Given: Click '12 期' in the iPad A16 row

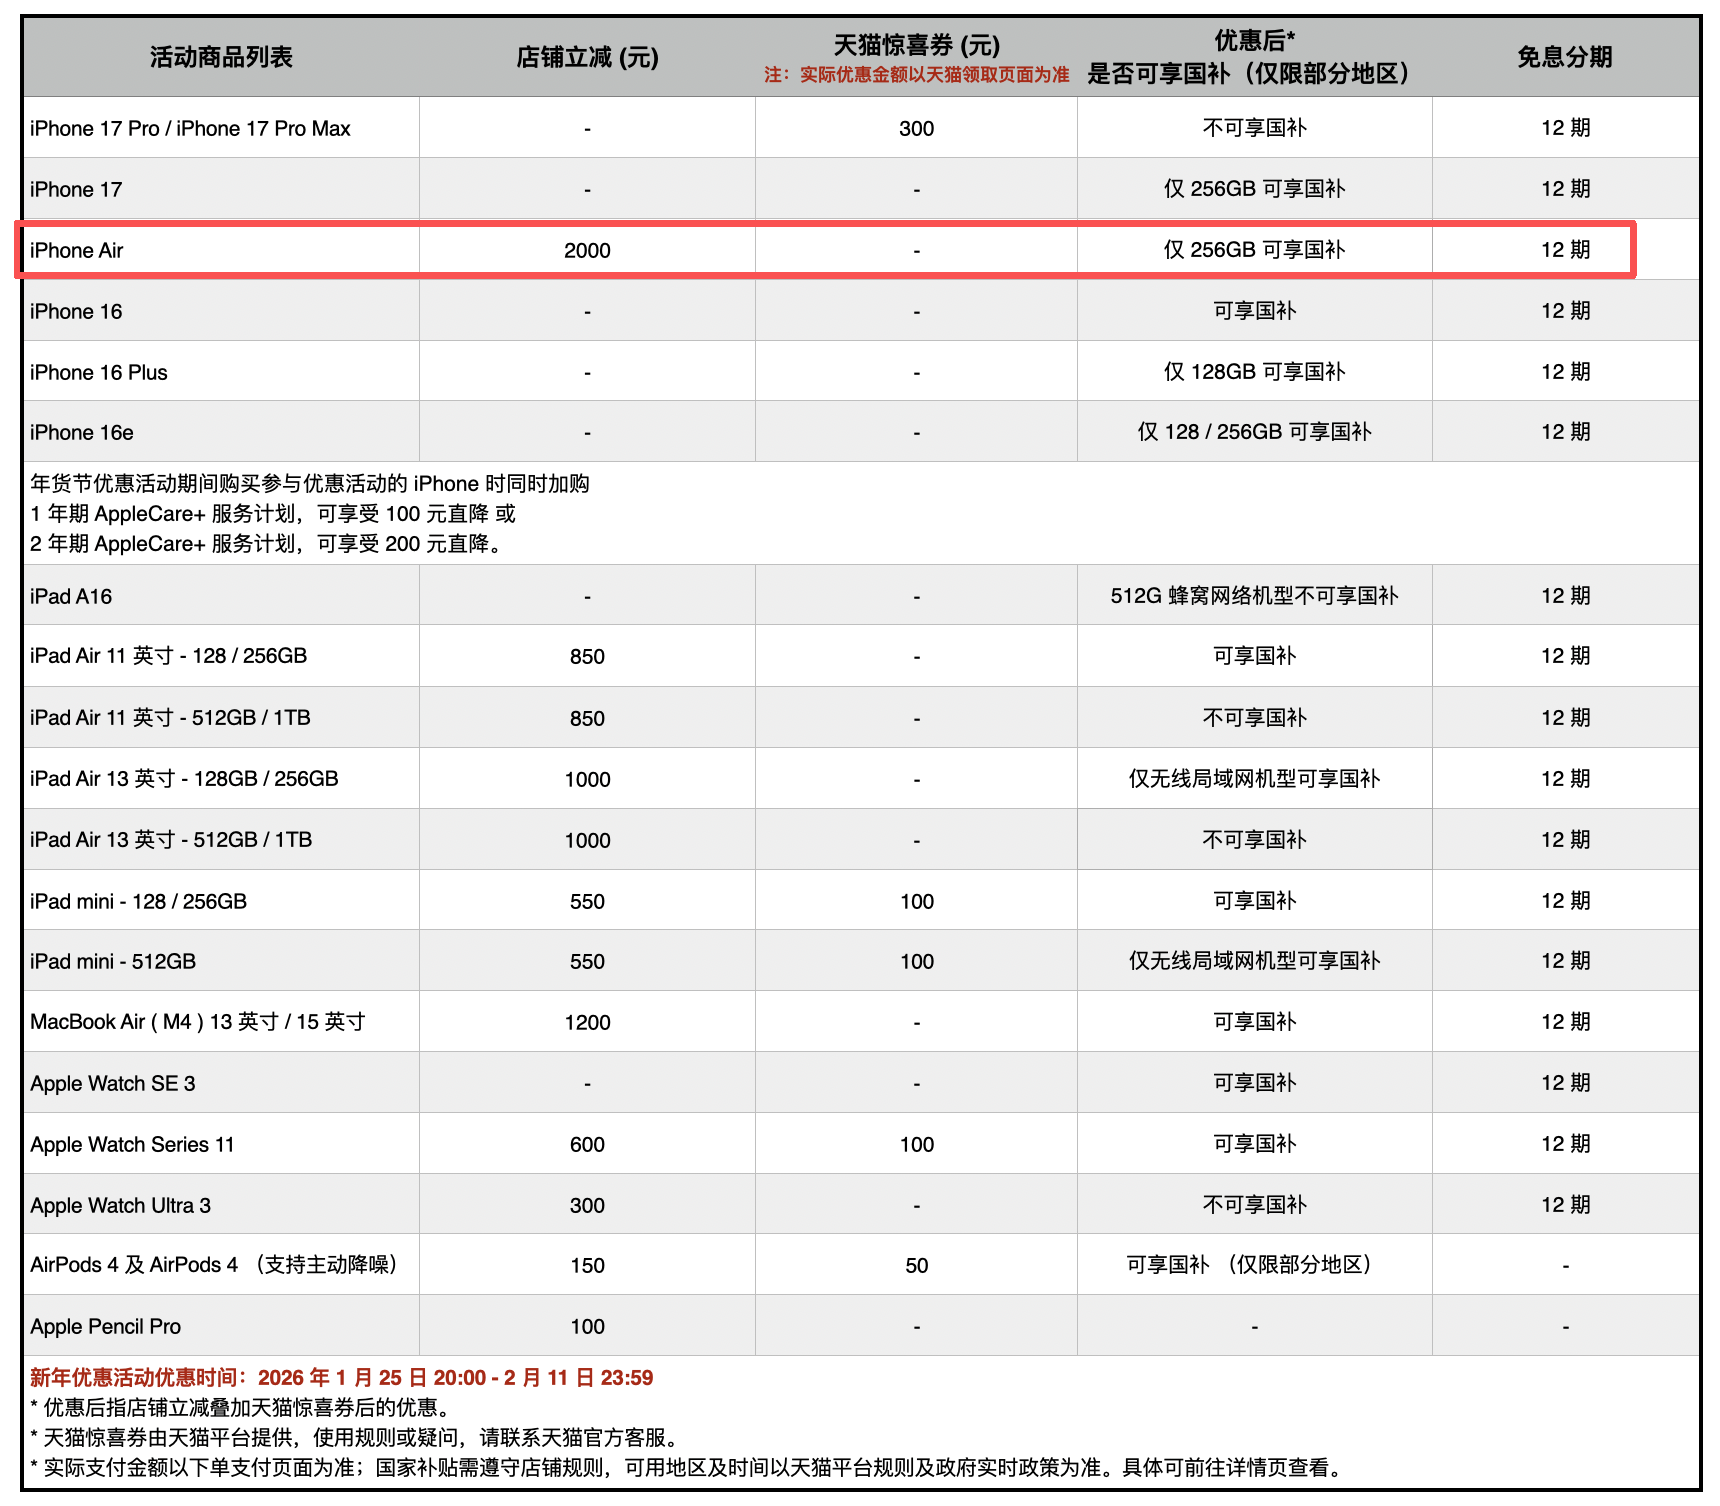Looking at the screenshot, I should pyautogui.click(x=1565, y=596).
